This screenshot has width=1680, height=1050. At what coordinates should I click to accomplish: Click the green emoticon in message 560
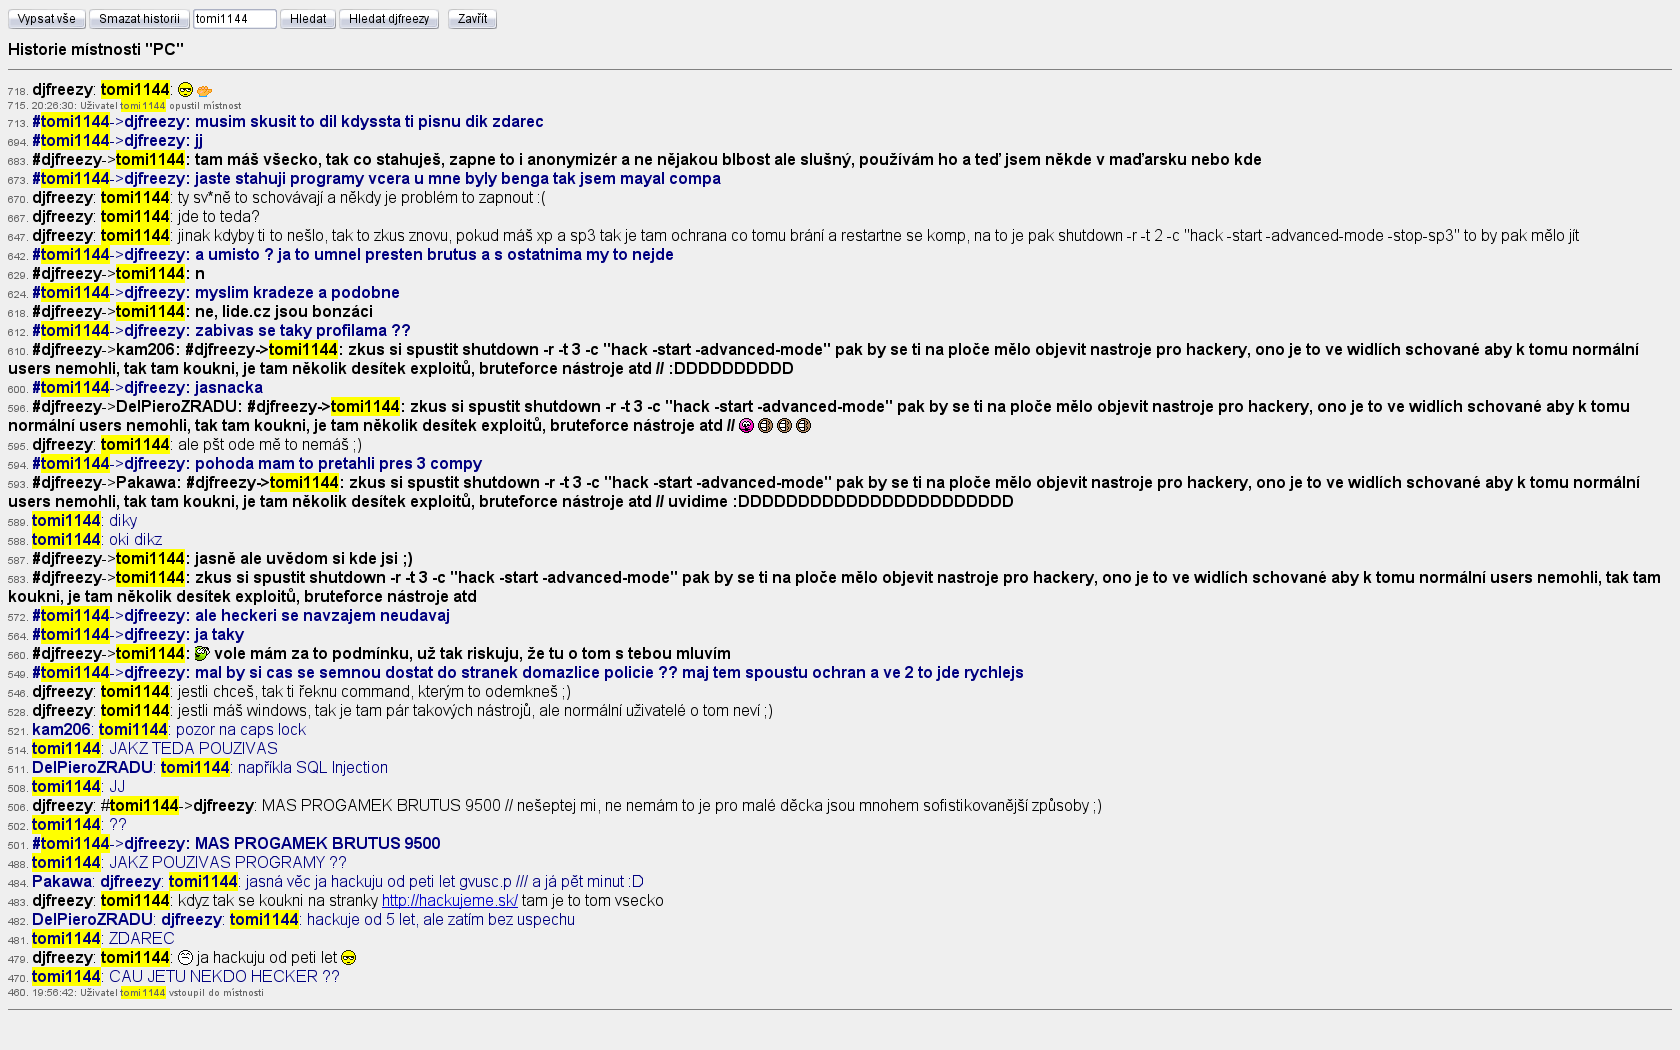pyautogui.click(x=201, y=654)
